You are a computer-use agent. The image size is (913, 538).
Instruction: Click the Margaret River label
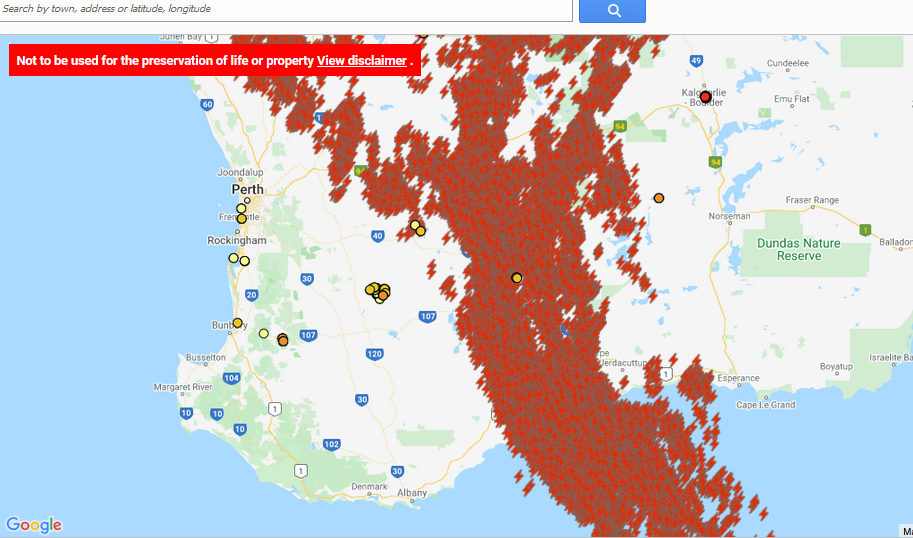[183, 387]
